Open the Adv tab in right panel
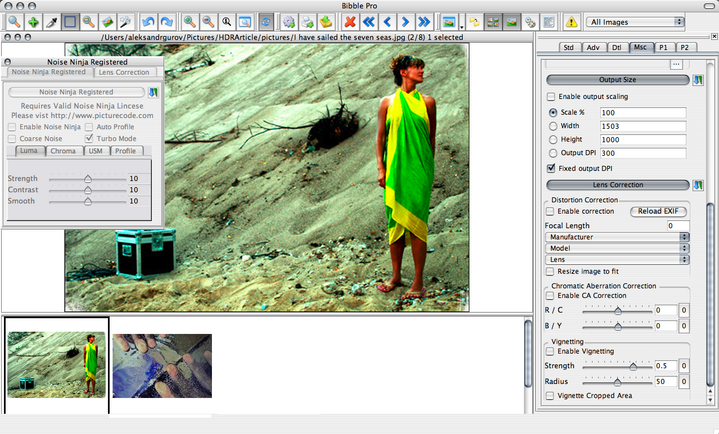The height and width of the screenshot is (434, 719). (594, 46)
